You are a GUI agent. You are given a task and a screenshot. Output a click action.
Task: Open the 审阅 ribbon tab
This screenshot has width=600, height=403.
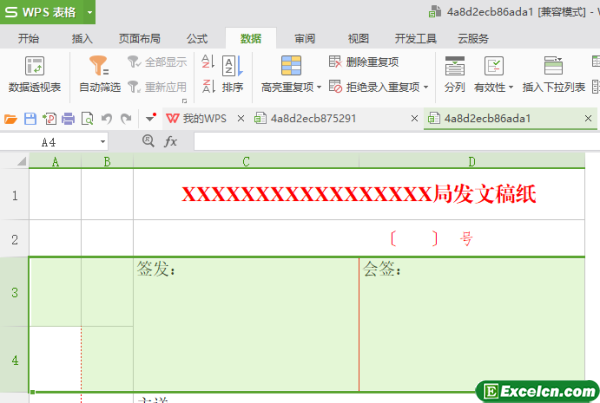point(305,39)
